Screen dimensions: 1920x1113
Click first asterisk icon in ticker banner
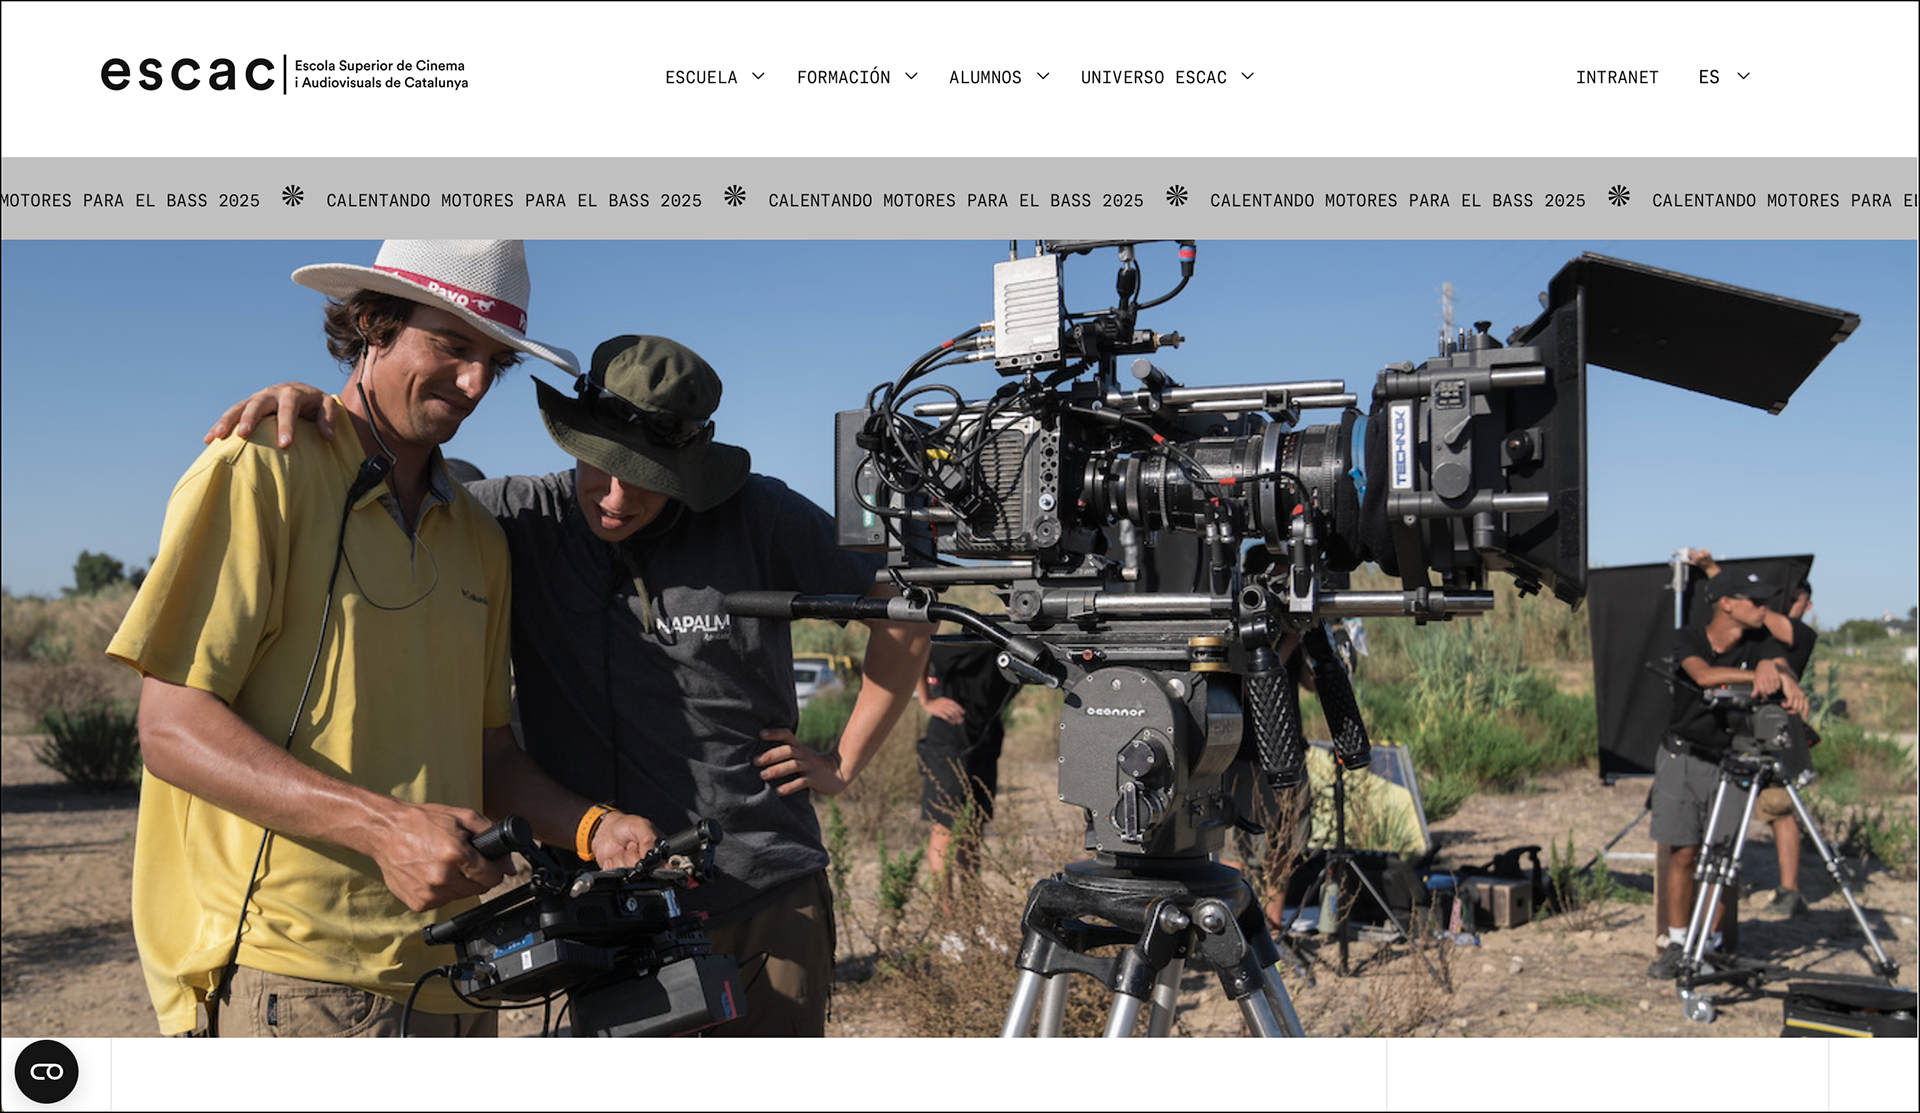pos(293,196)
